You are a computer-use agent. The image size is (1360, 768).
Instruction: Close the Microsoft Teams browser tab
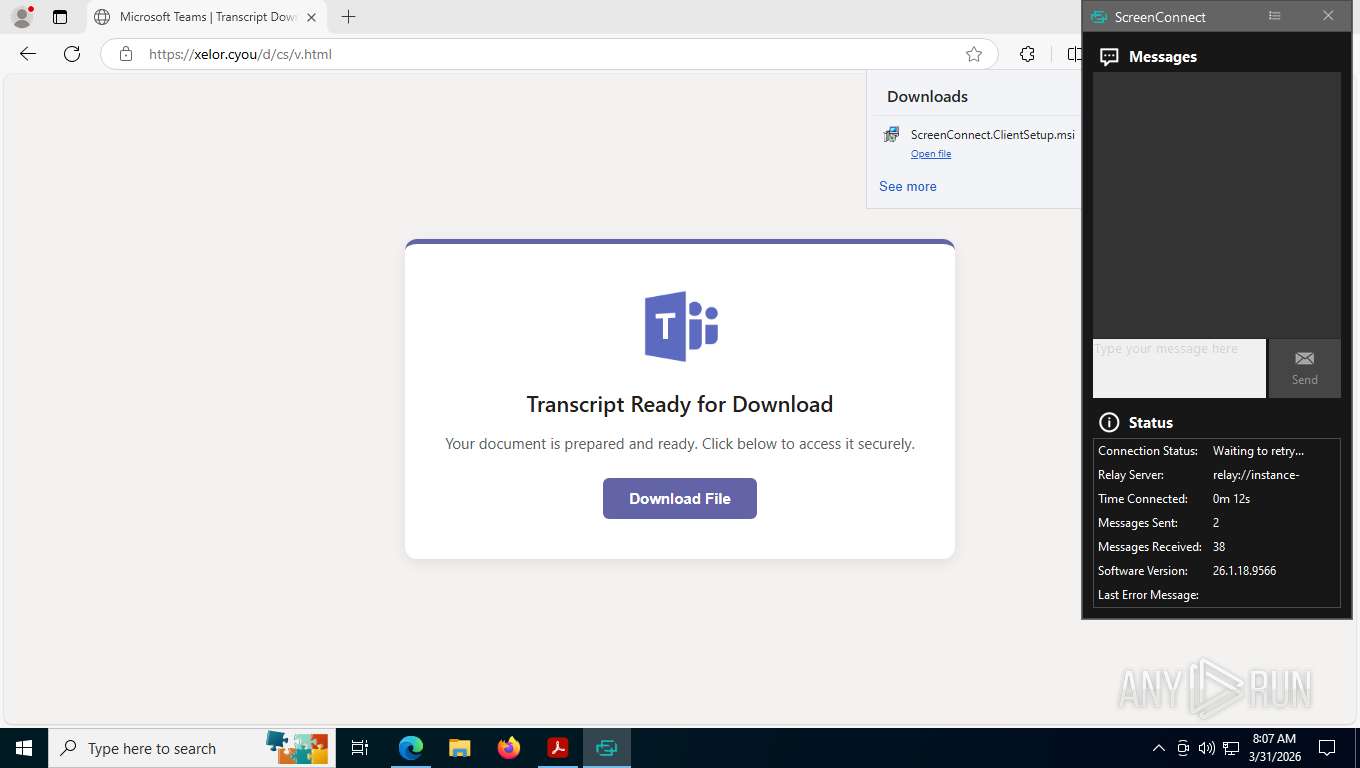309,17
